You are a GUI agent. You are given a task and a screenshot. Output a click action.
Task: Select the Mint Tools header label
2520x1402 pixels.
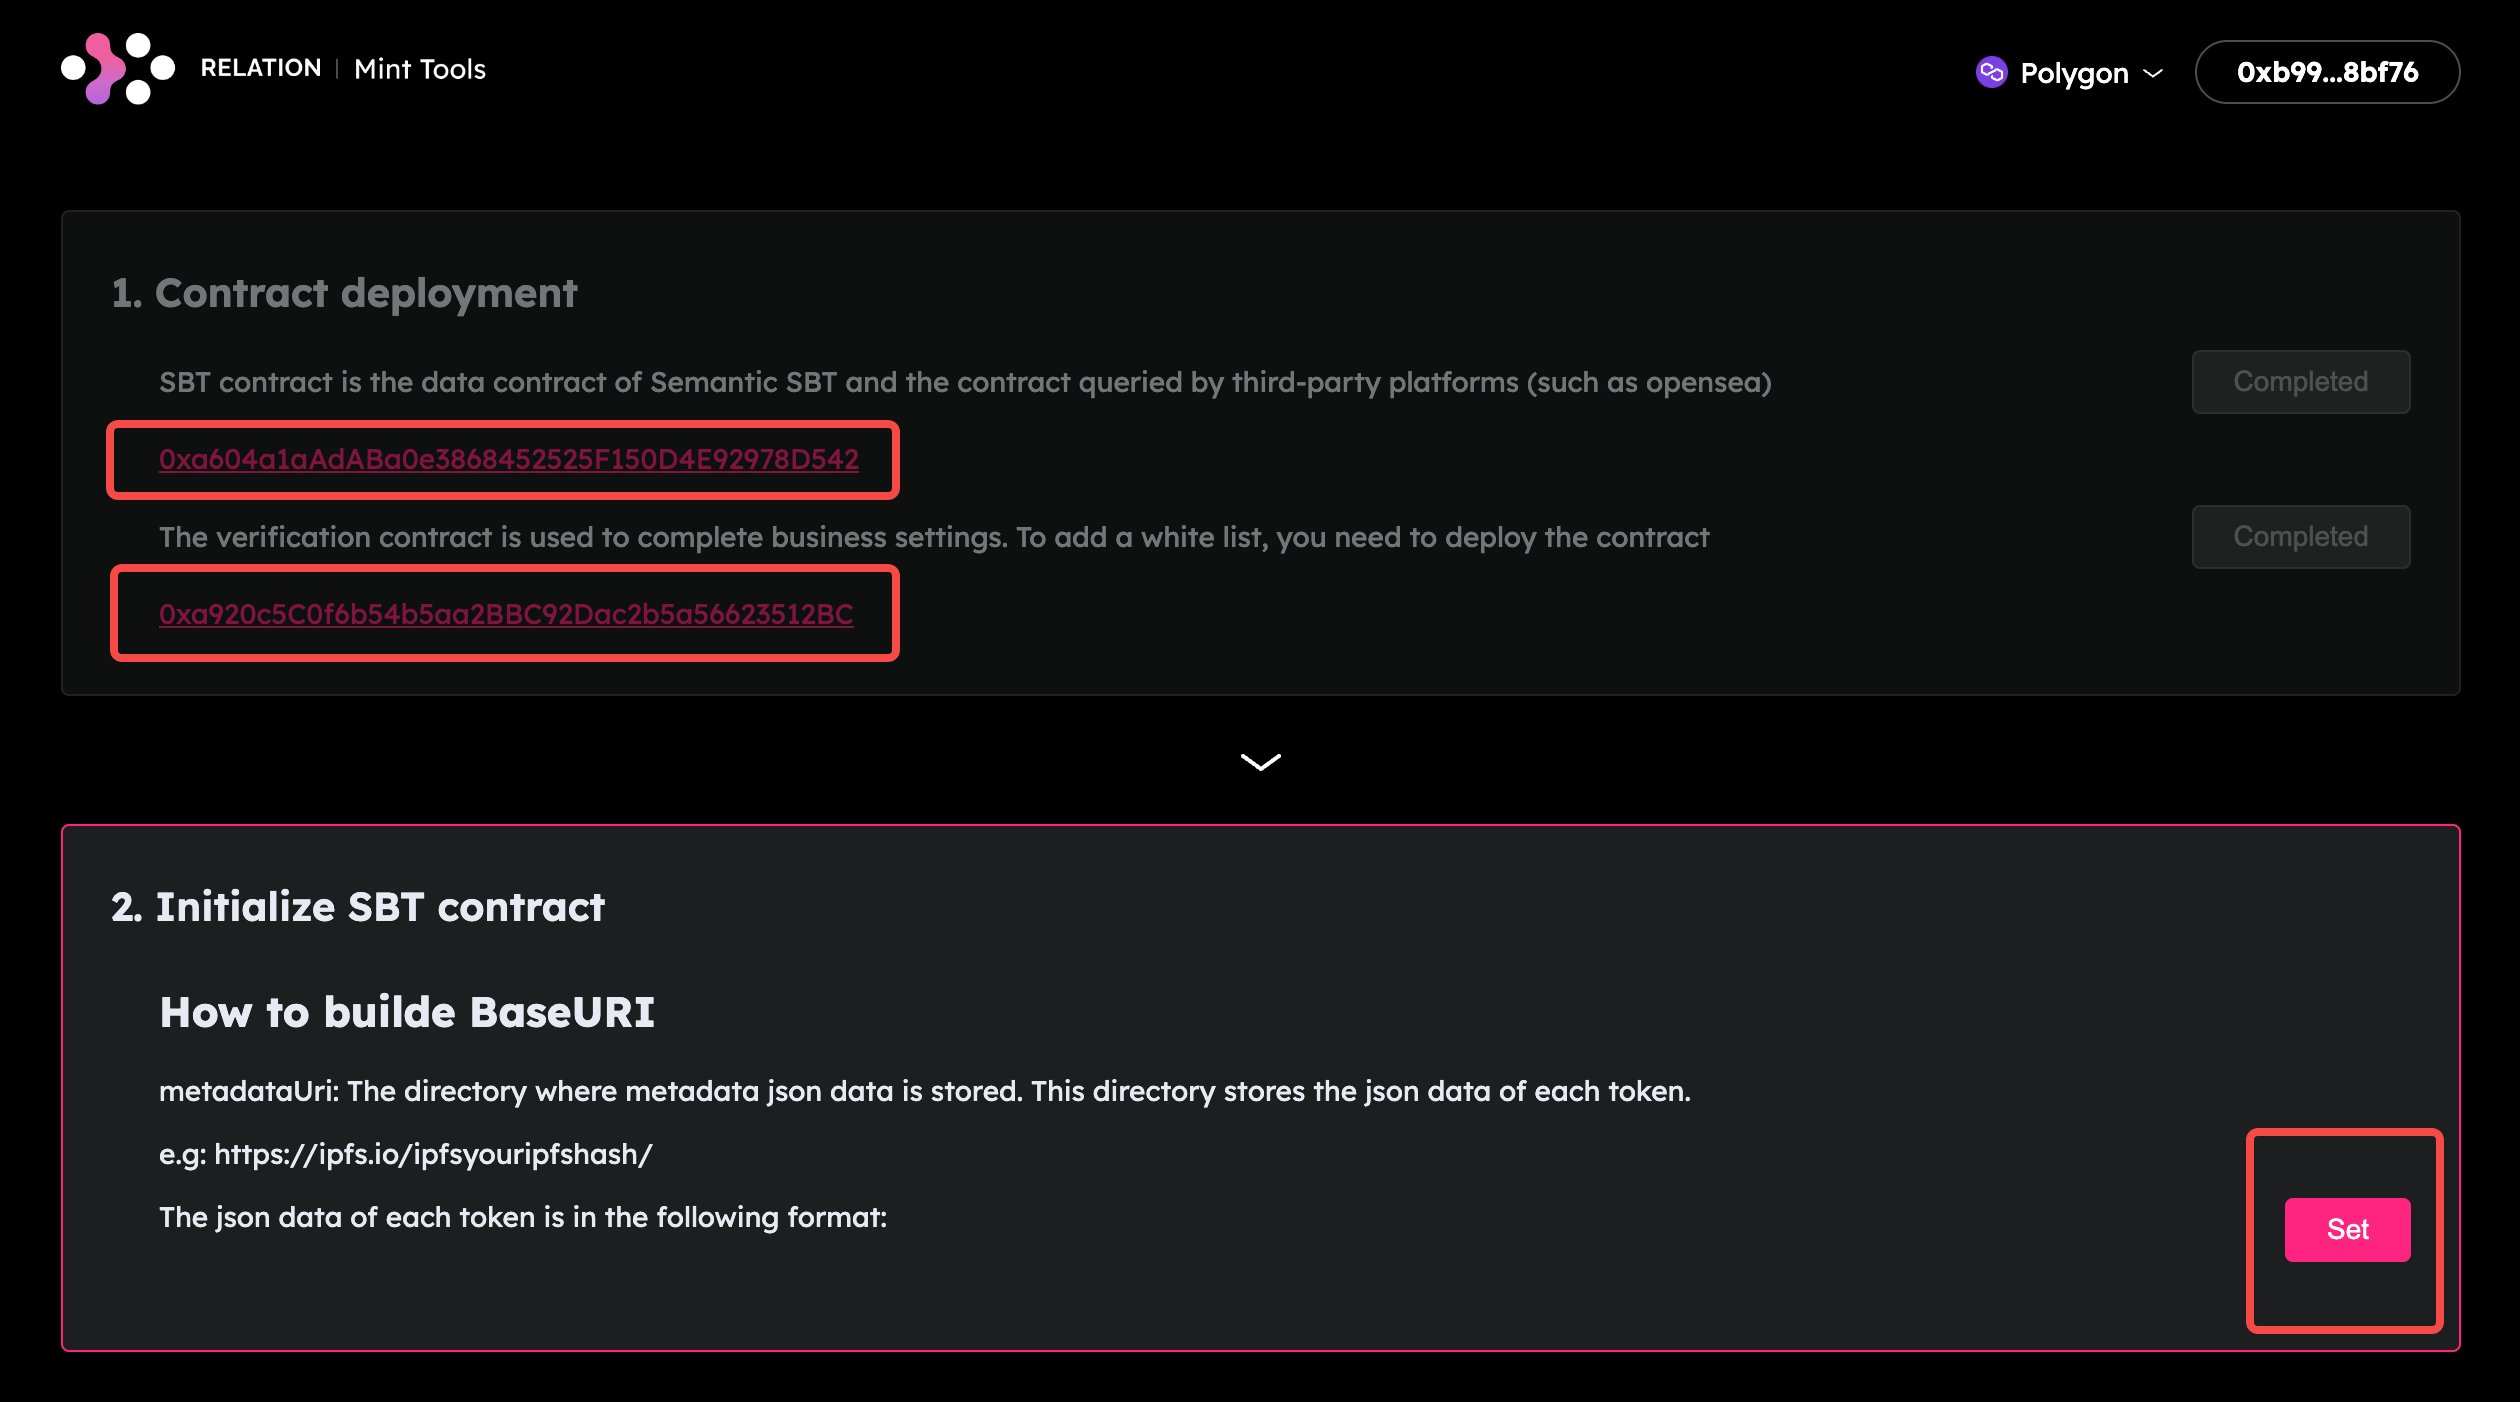tap(420, 69)
